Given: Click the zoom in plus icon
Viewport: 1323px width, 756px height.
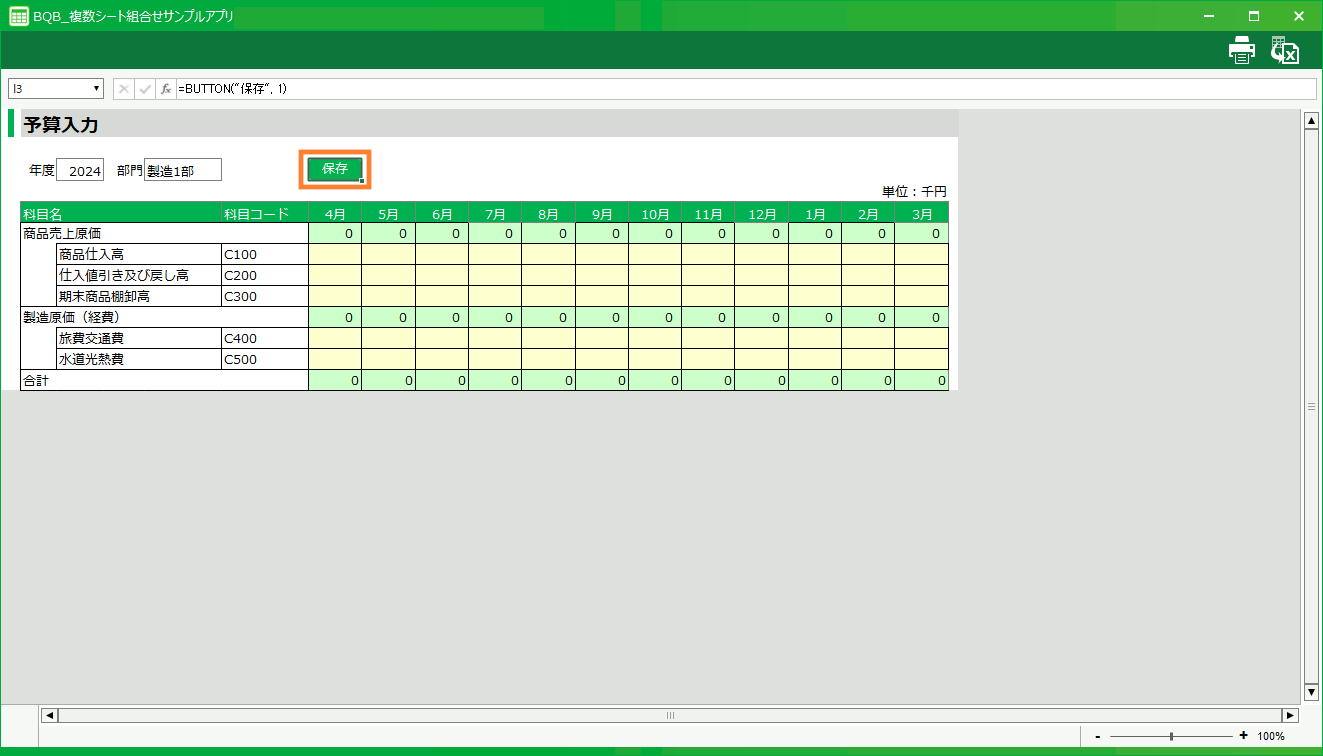Looking at the screenshot, I should (1243, 736).
